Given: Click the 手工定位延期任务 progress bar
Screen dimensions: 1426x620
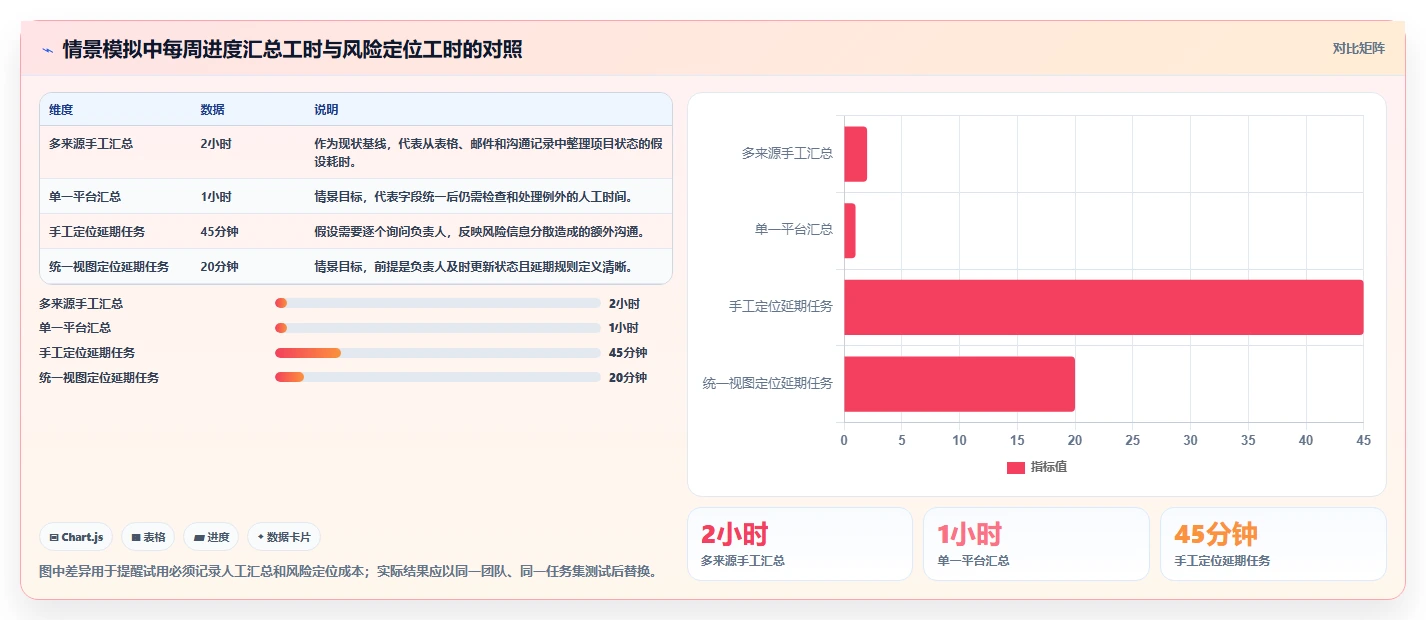Looking at the screenshot, I should (x=437, y=353).
